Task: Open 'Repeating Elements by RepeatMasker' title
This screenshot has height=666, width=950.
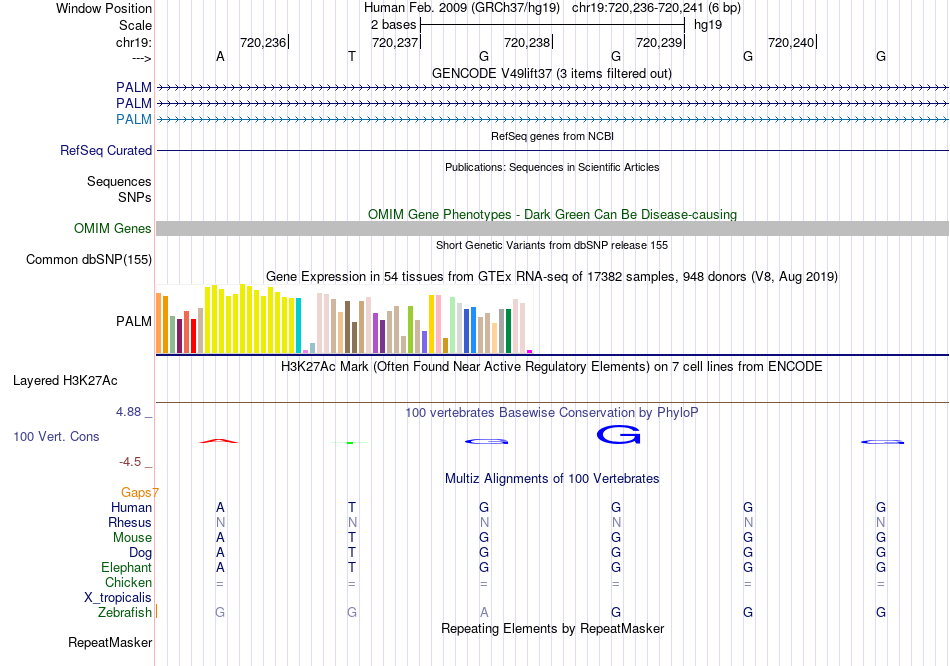Action: (x=553, y=628)
